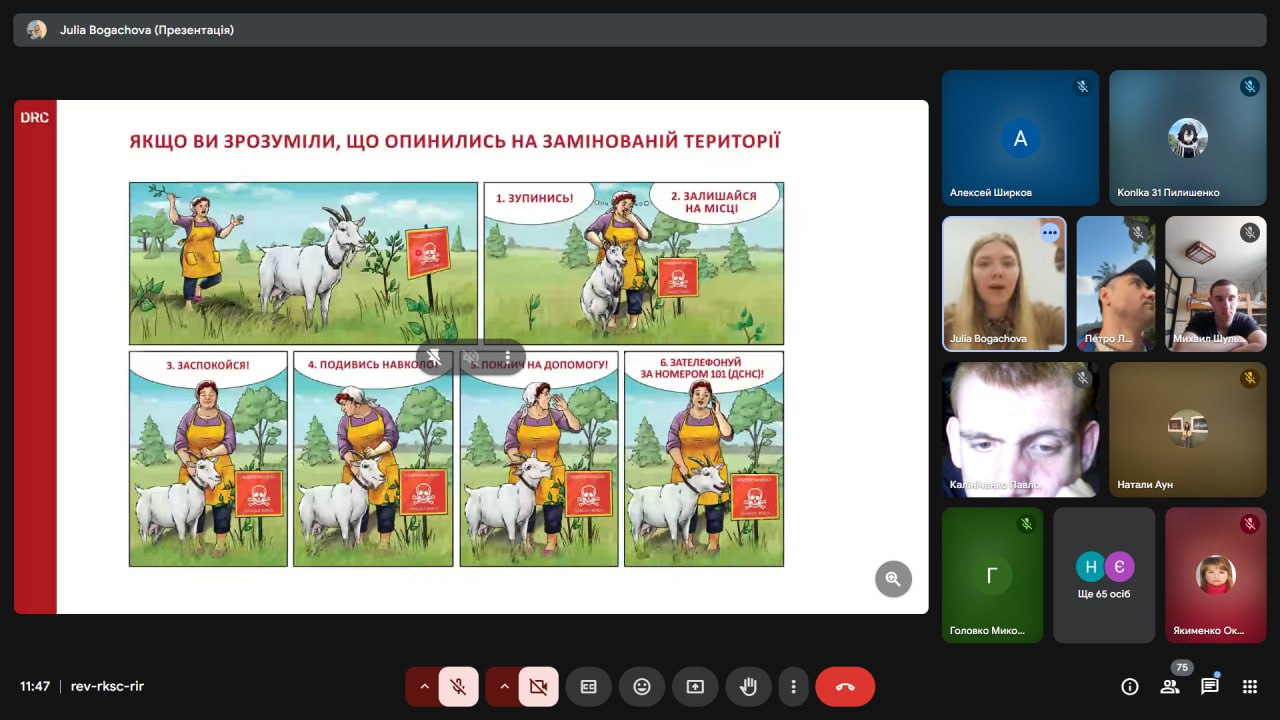
Task: Raise your hand
Action: 747,687
